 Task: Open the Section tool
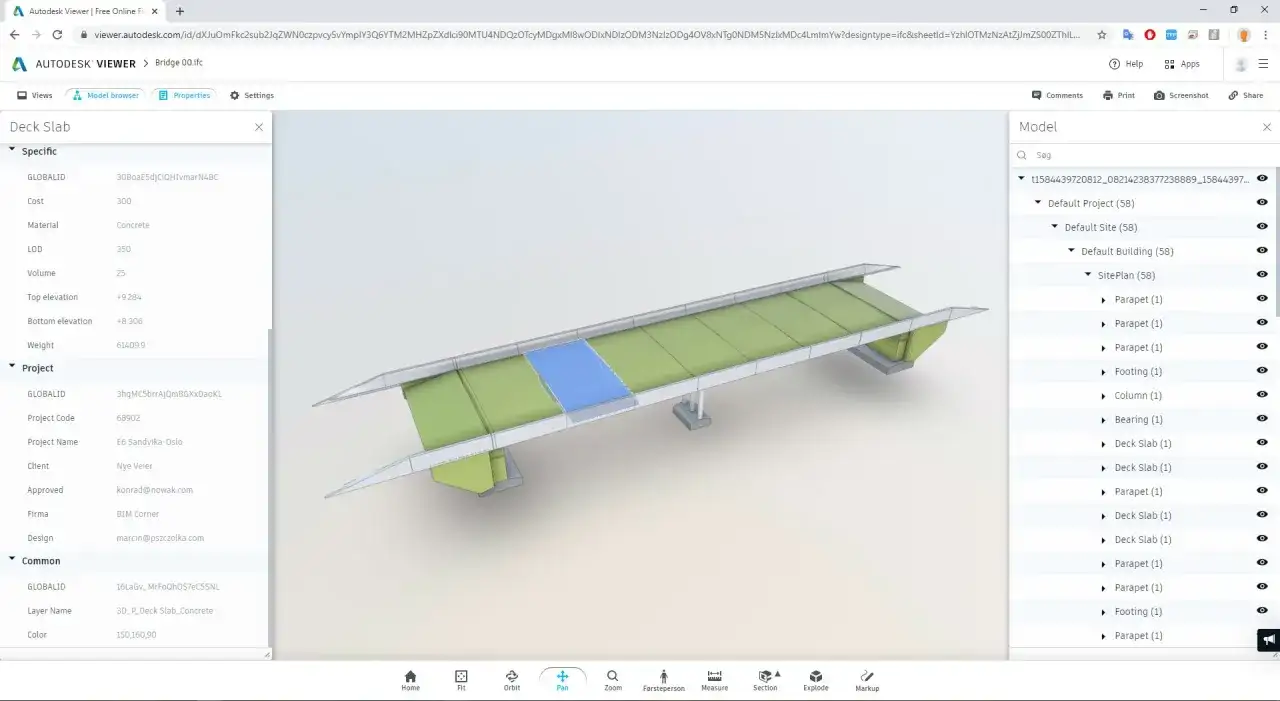766,680
